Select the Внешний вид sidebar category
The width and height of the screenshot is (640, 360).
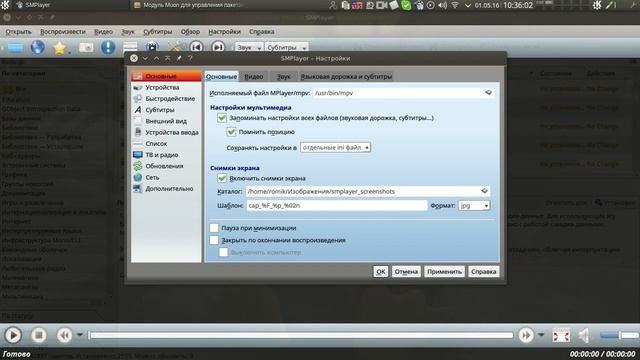[167, 121]
